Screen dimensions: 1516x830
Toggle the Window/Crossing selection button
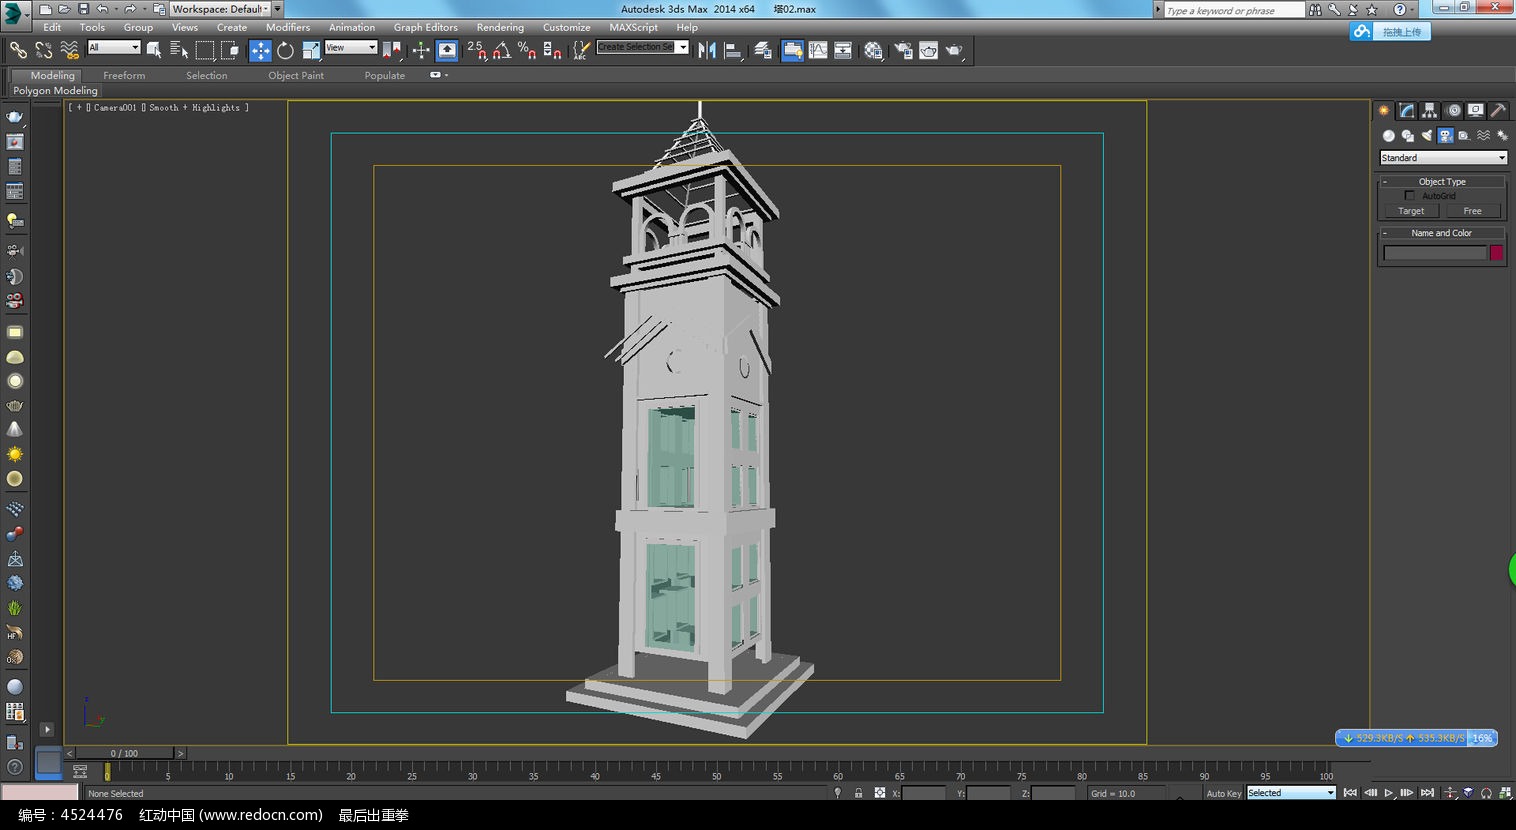coord(230,50)
